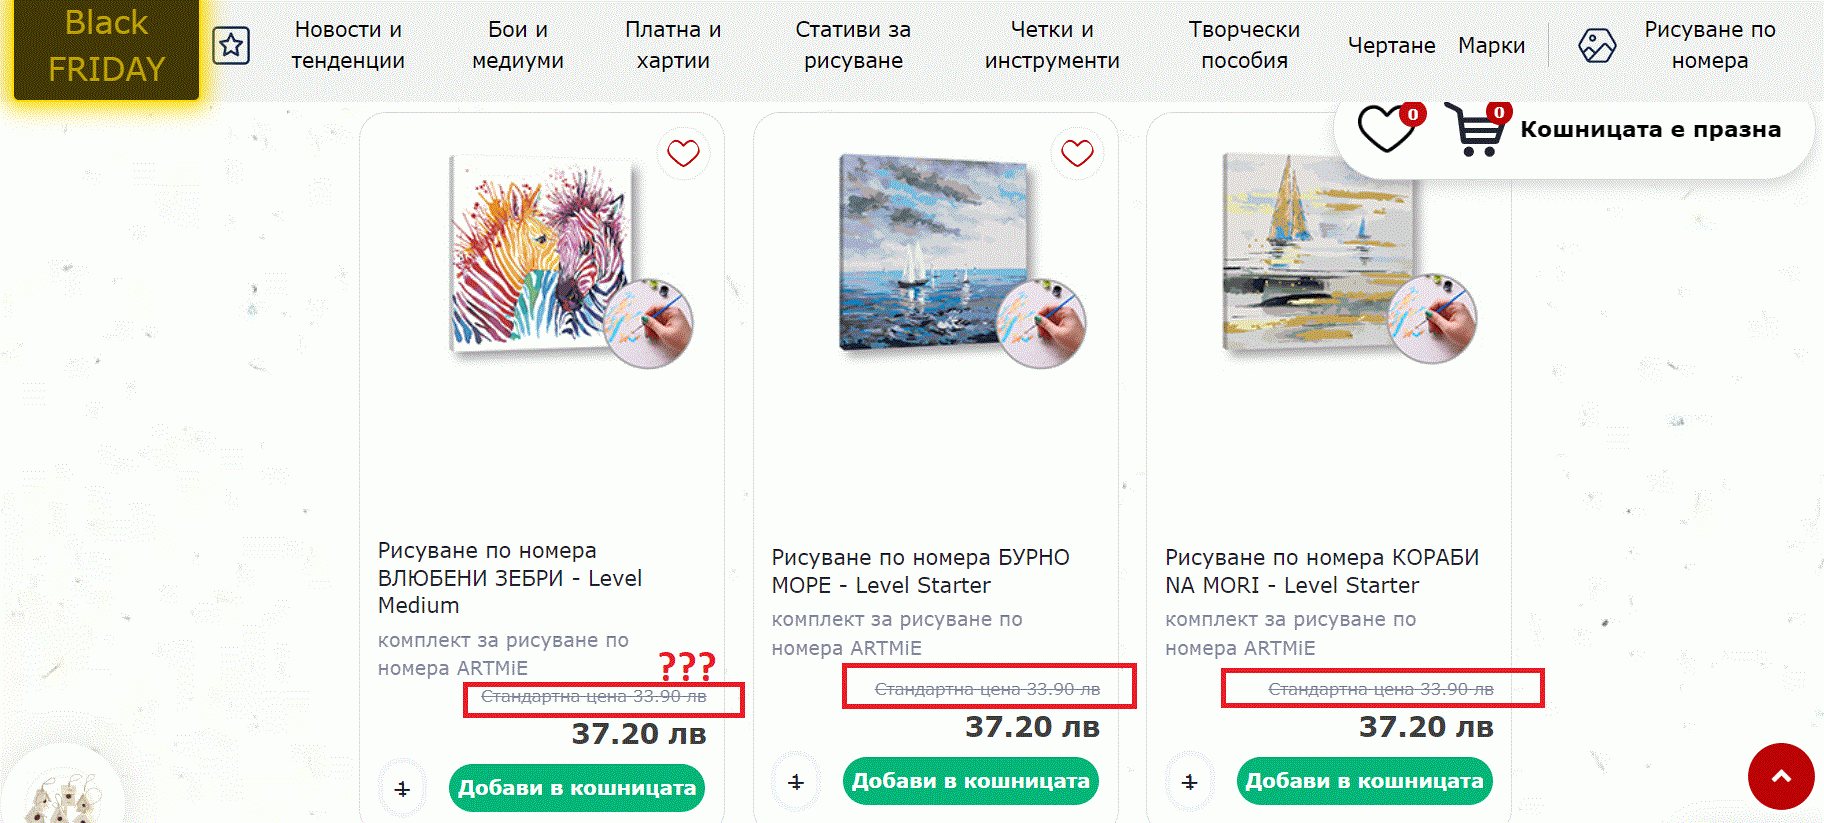
Task: Click the star icon beside Black Friday
Action: point(231,45)
